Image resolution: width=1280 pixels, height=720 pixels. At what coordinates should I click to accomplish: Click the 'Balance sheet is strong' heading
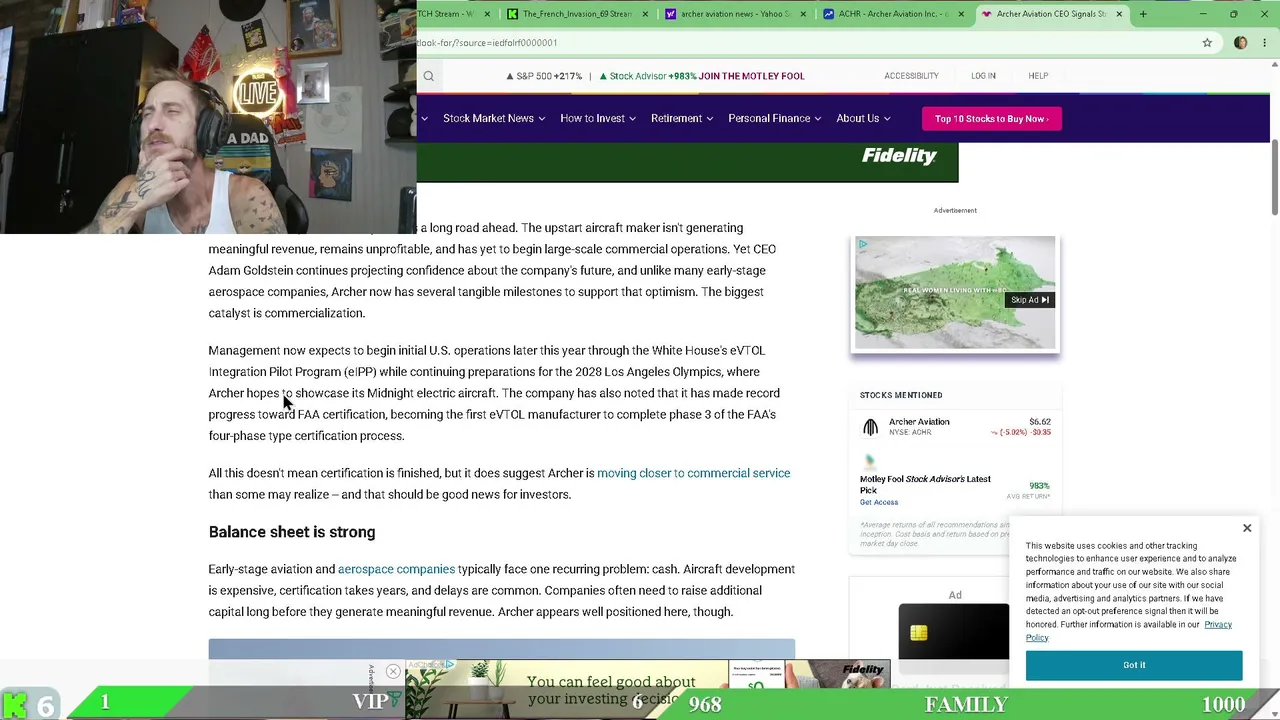(292, 532)
